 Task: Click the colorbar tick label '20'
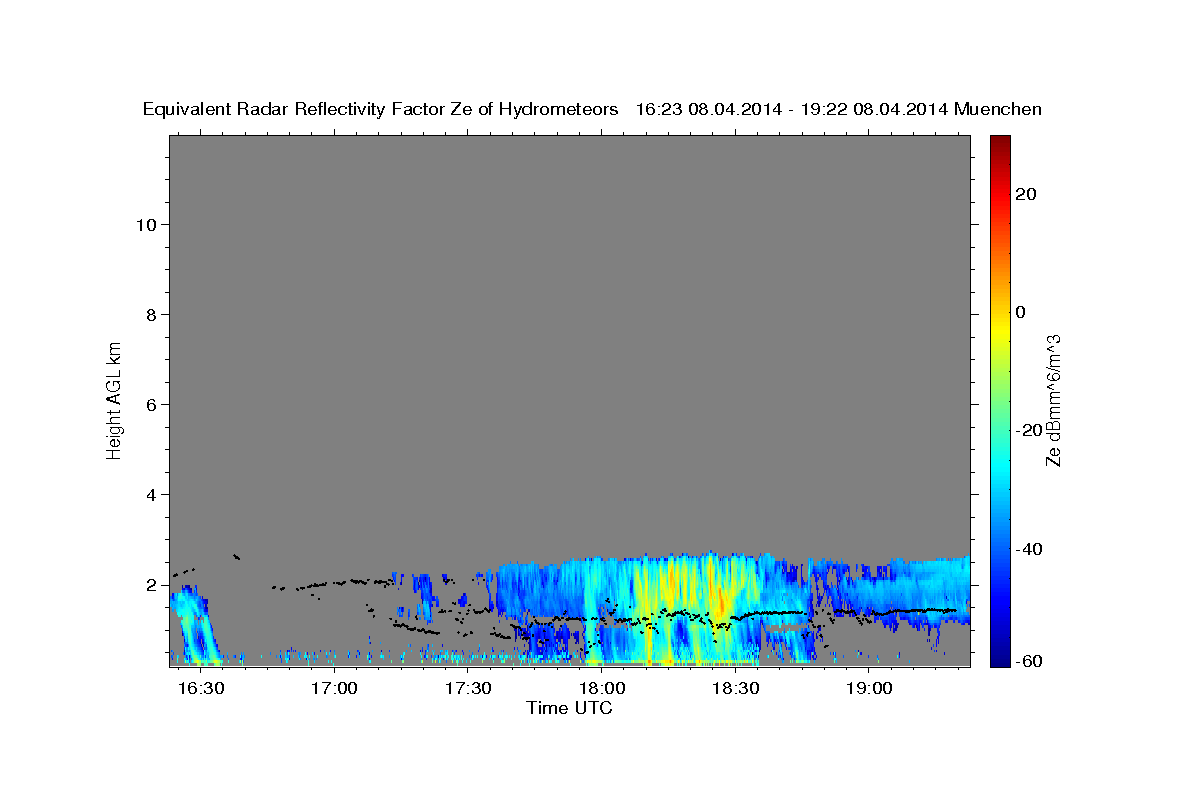tap(1025, 194)
